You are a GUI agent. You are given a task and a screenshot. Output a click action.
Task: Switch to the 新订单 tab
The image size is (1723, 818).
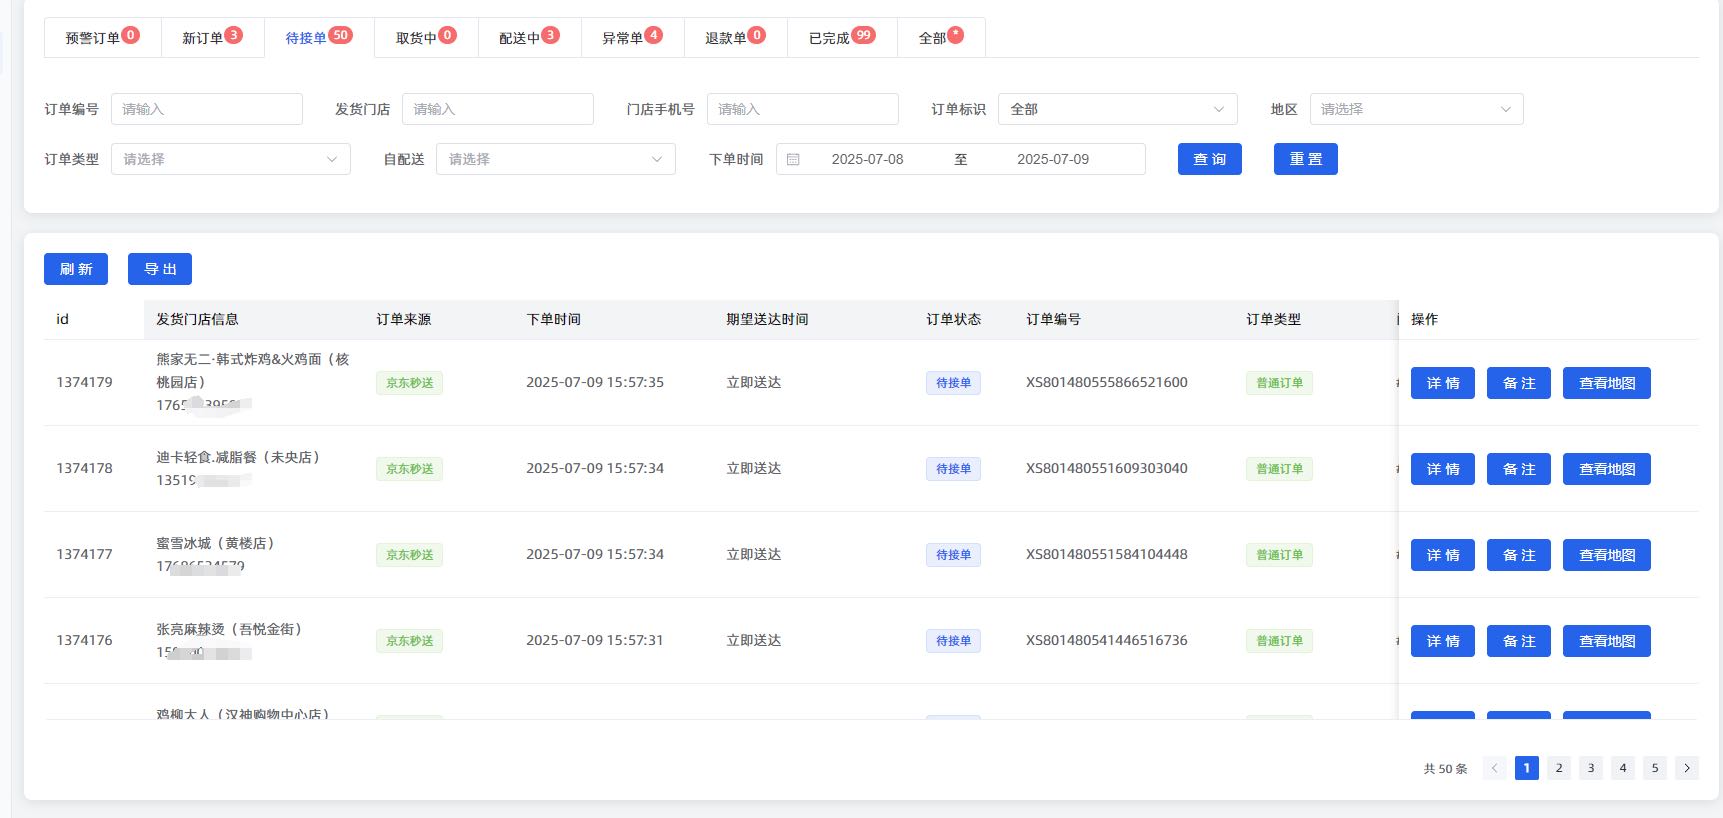212,37
